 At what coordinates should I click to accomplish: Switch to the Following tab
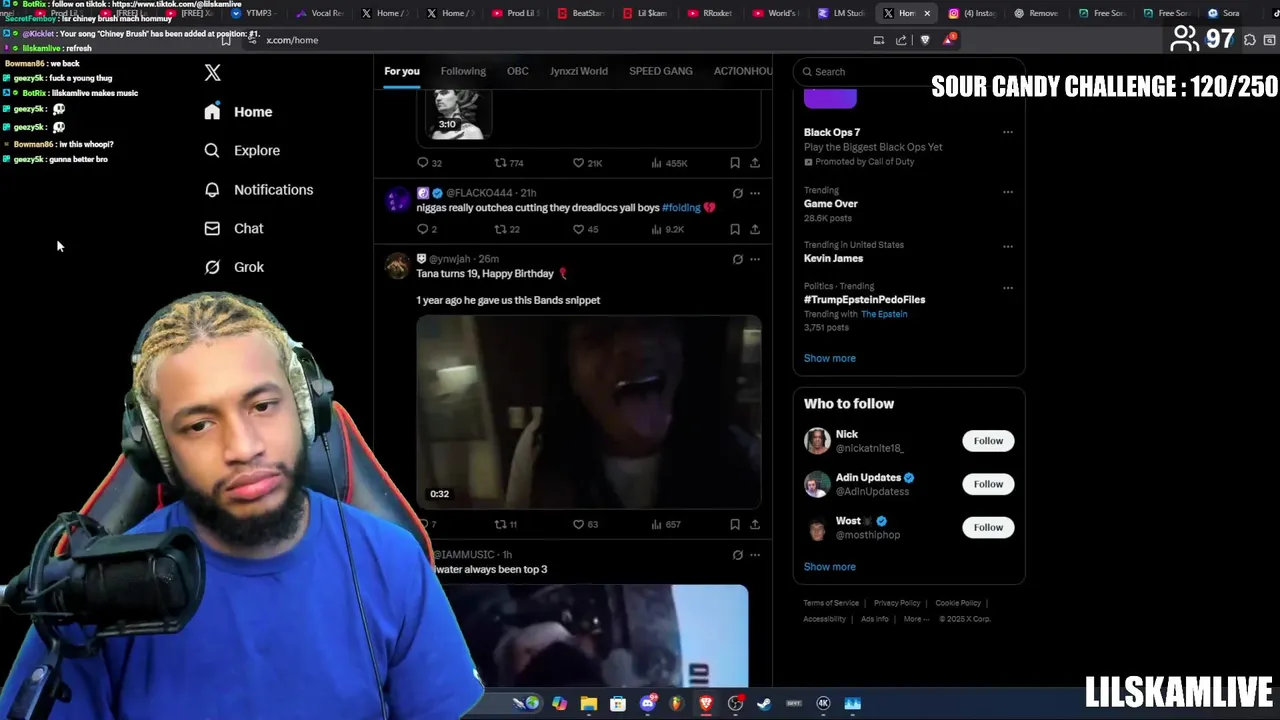coord(463,71)
